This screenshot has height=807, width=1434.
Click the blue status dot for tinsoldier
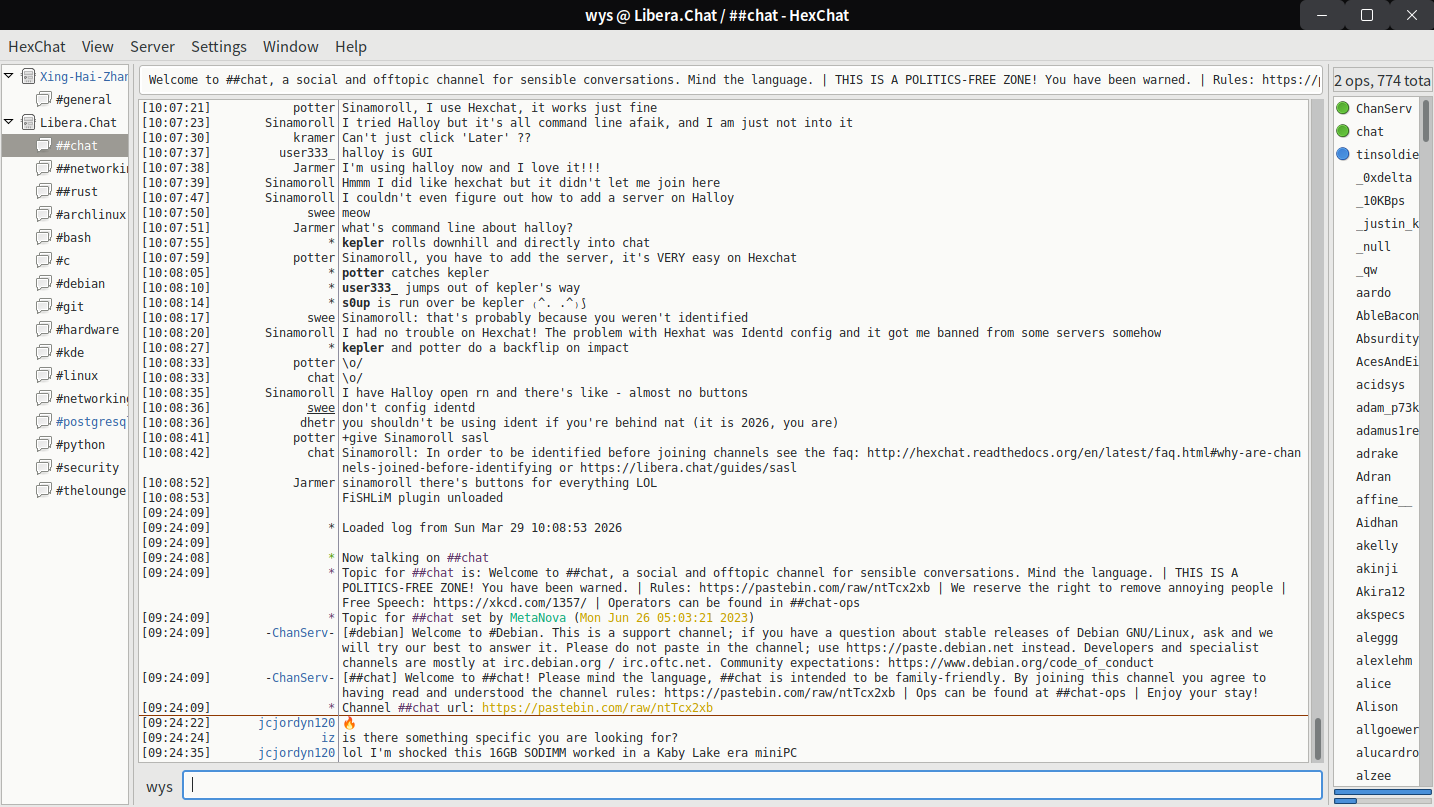[1342, 154]
